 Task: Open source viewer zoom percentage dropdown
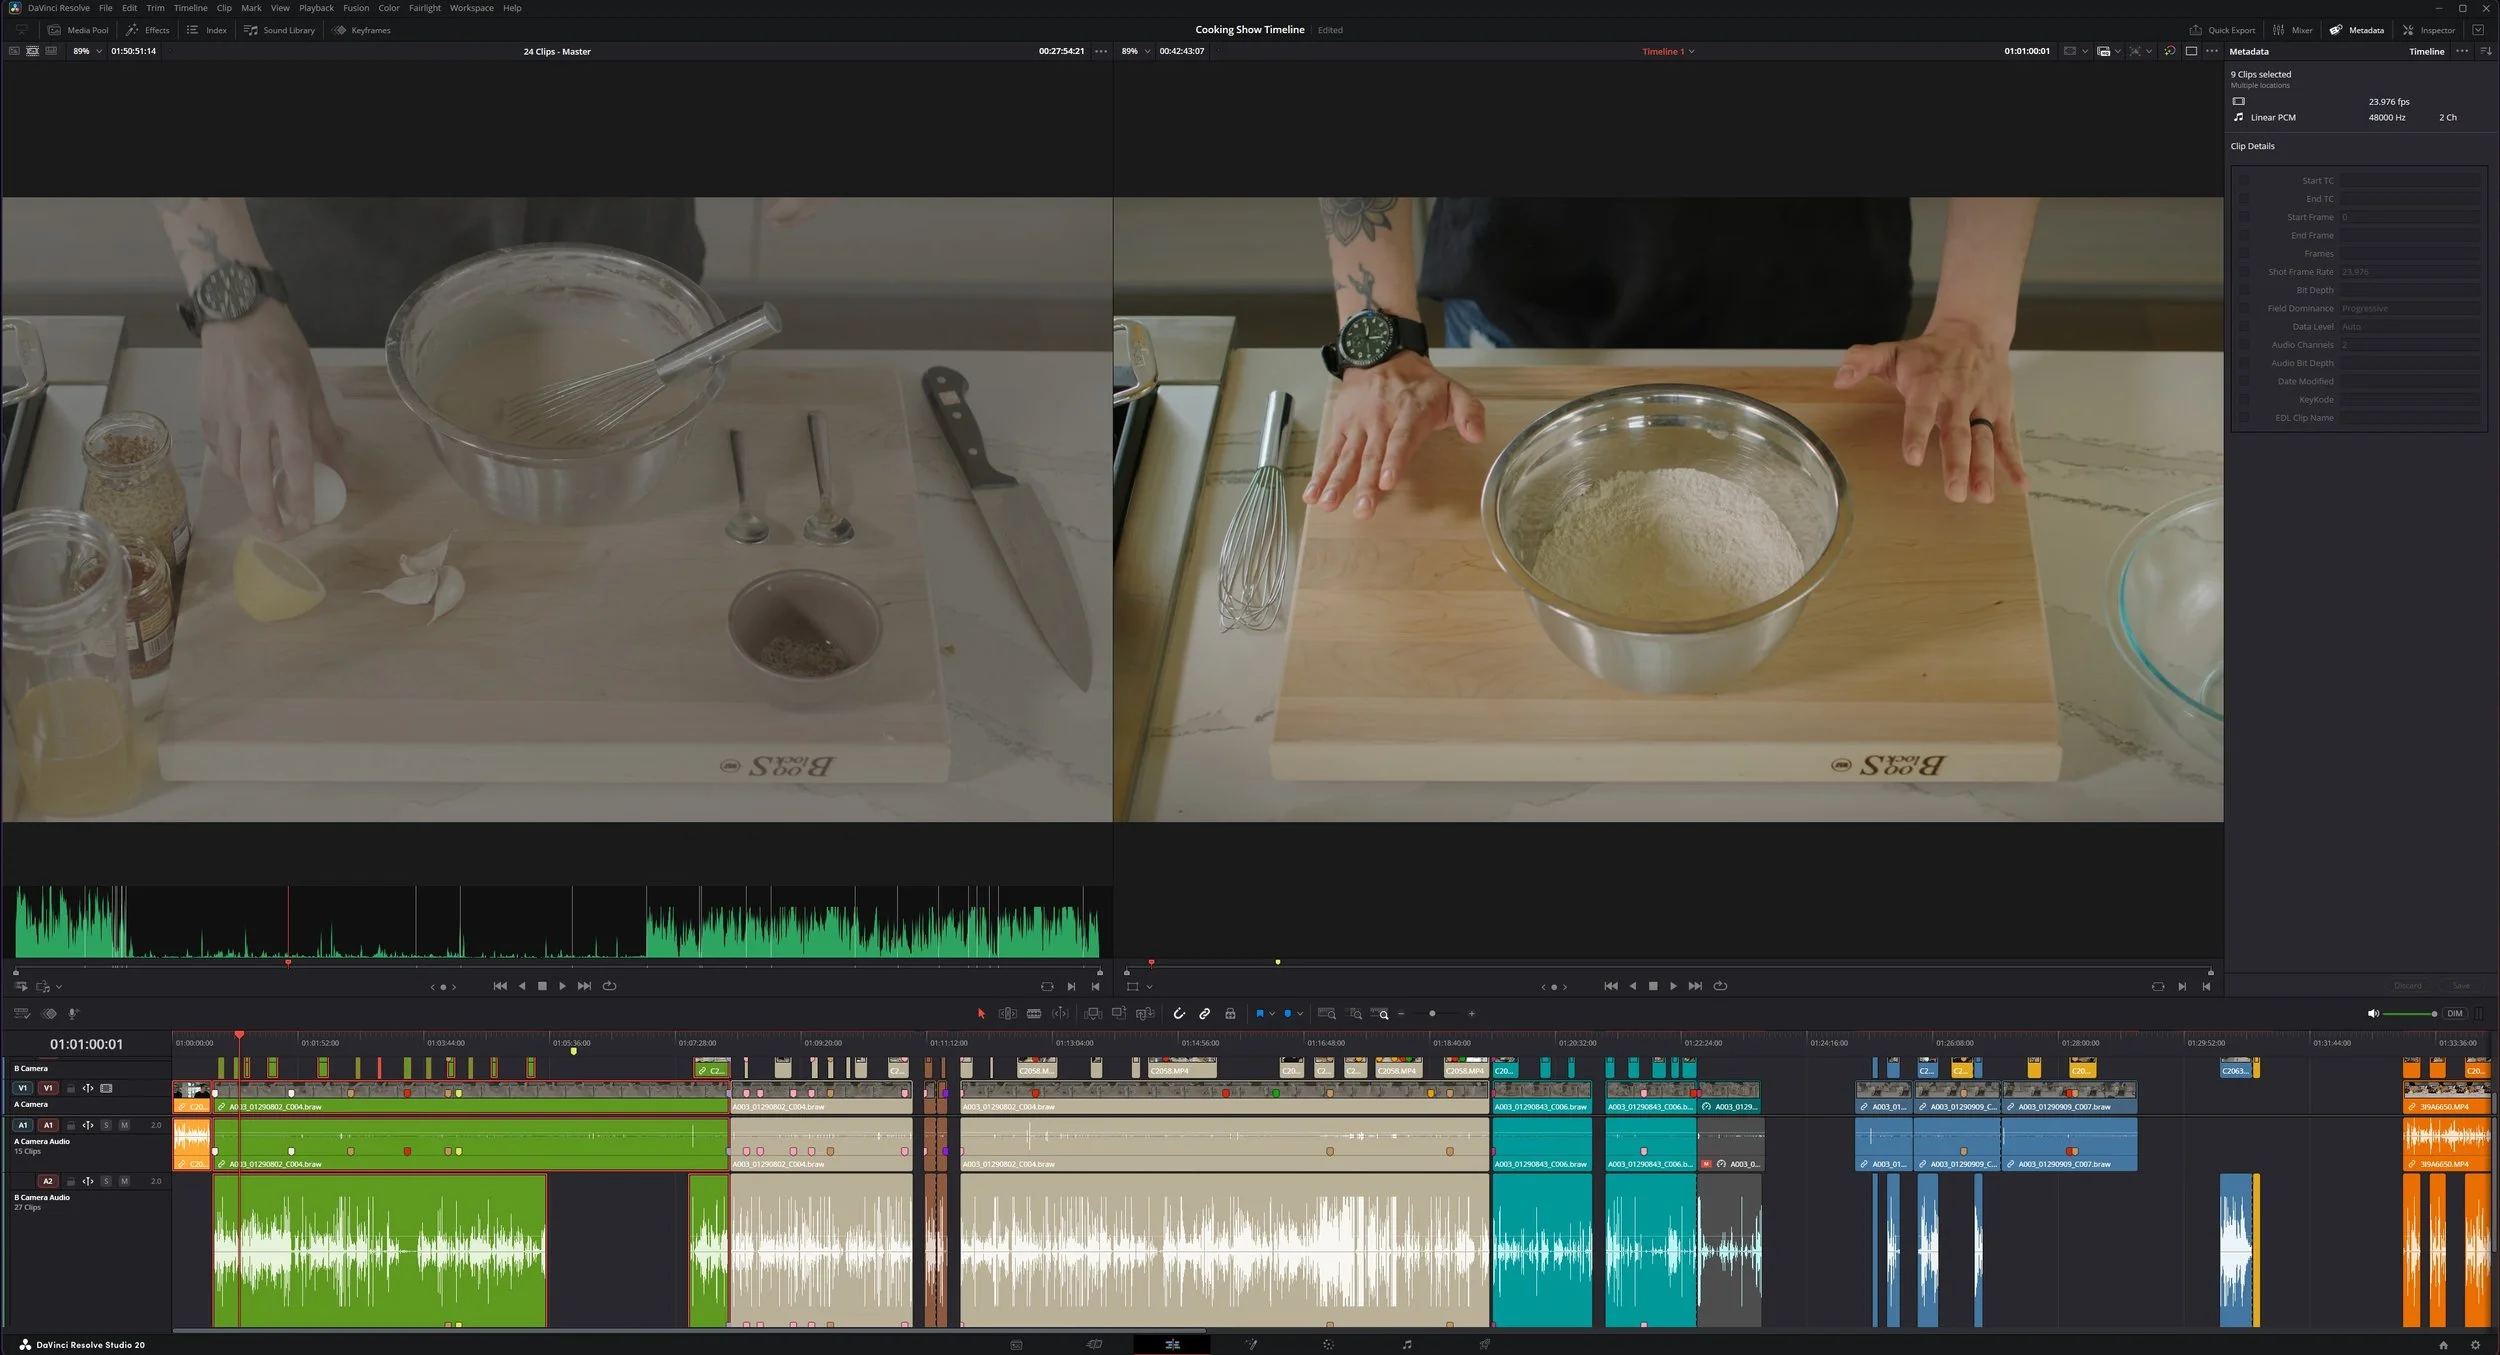pos(98,51)
